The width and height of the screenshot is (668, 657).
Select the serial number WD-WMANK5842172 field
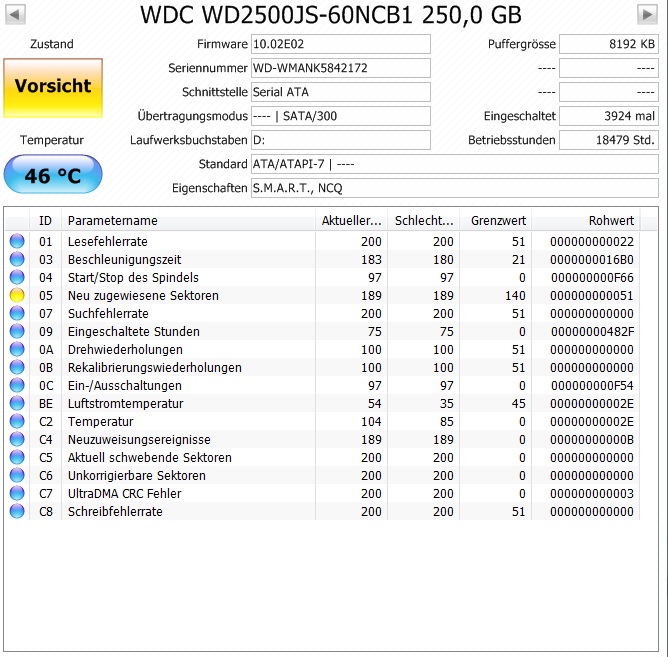click(341, 68)
